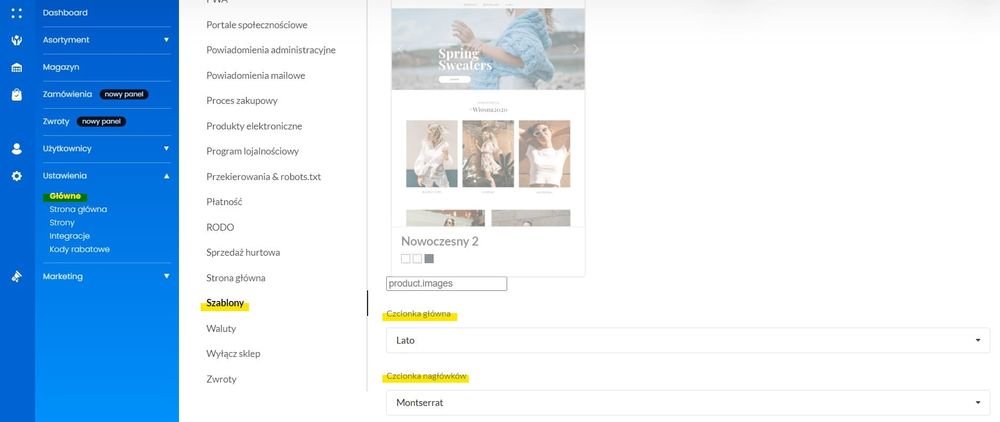This screenshot has width=1000, height=422.
Task: Open Zamówienia section
Action: point(68,94)
